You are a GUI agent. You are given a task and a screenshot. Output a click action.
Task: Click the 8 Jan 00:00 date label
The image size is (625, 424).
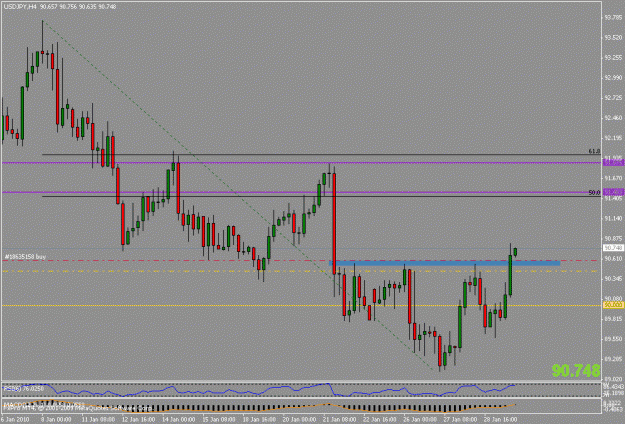pos(57,420)
